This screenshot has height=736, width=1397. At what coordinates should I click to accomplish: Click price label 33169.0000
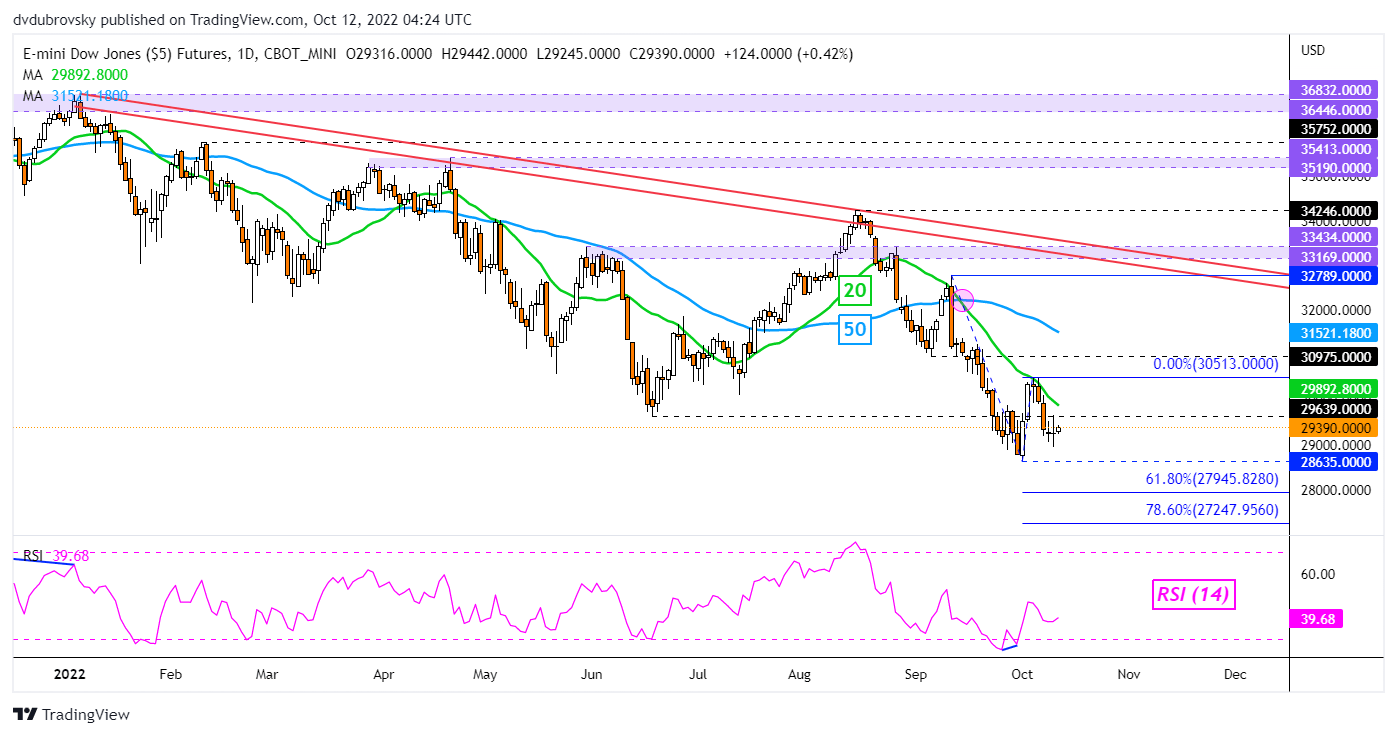[x=1335, y=256]
